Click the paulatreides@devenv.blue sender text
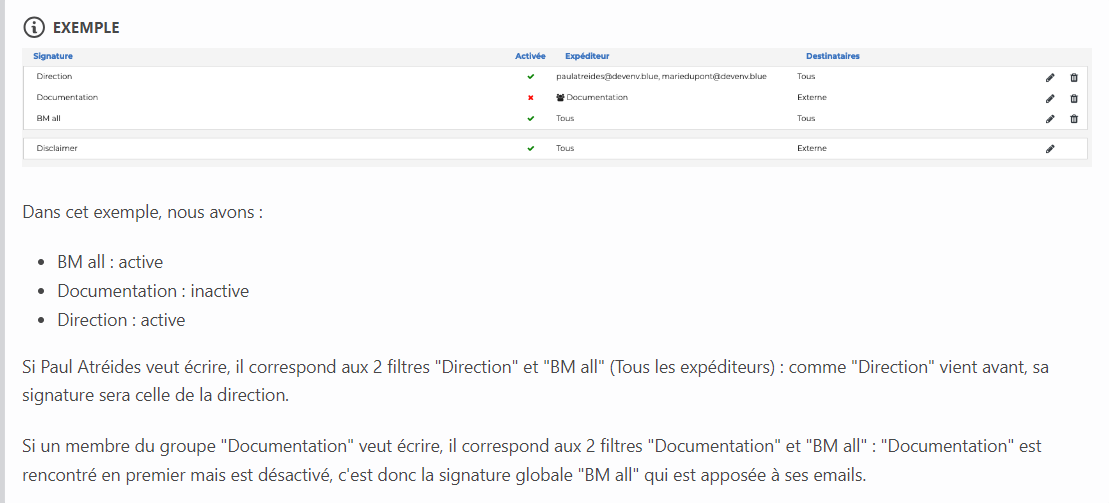This screenshot has height=503, width=1109. [607, 76]
